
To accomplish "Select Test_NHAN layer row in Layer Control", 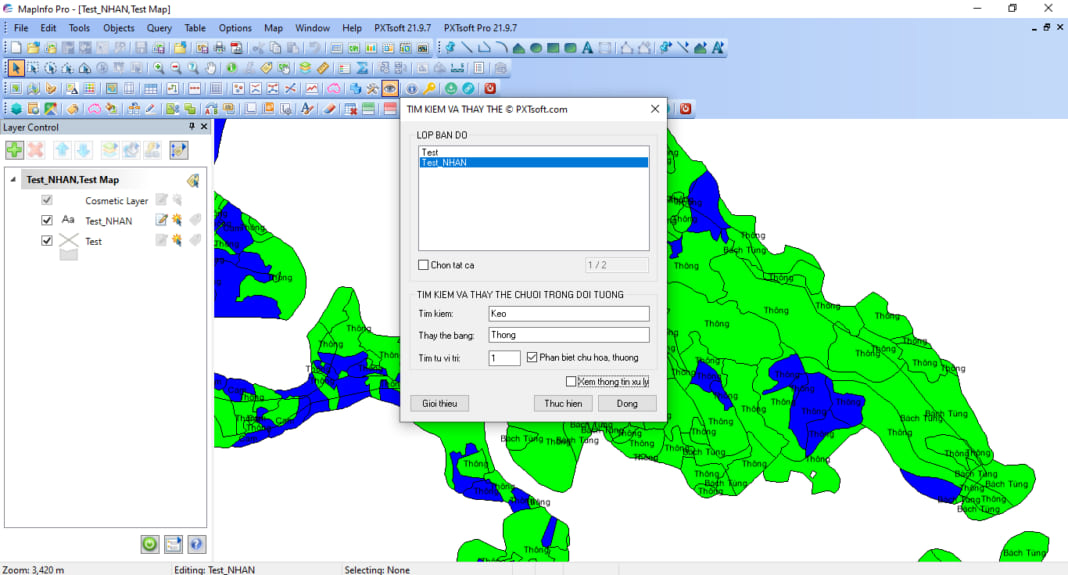I will 108,221.
